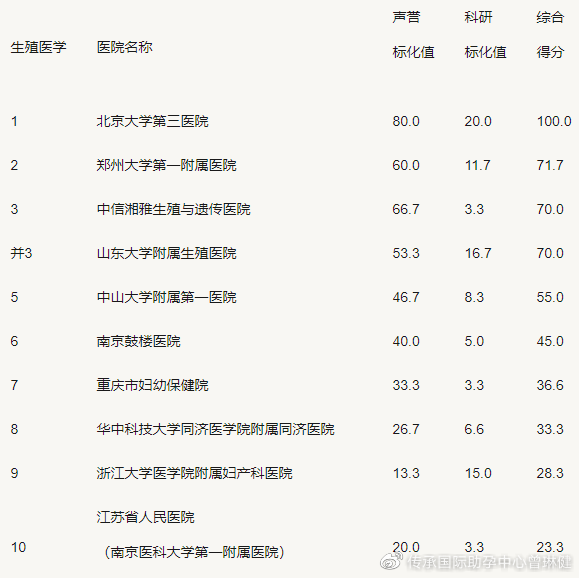Click research value 16.7
Image resolution: width=579 pixels, height=578 pixels.
pos(478,253)
